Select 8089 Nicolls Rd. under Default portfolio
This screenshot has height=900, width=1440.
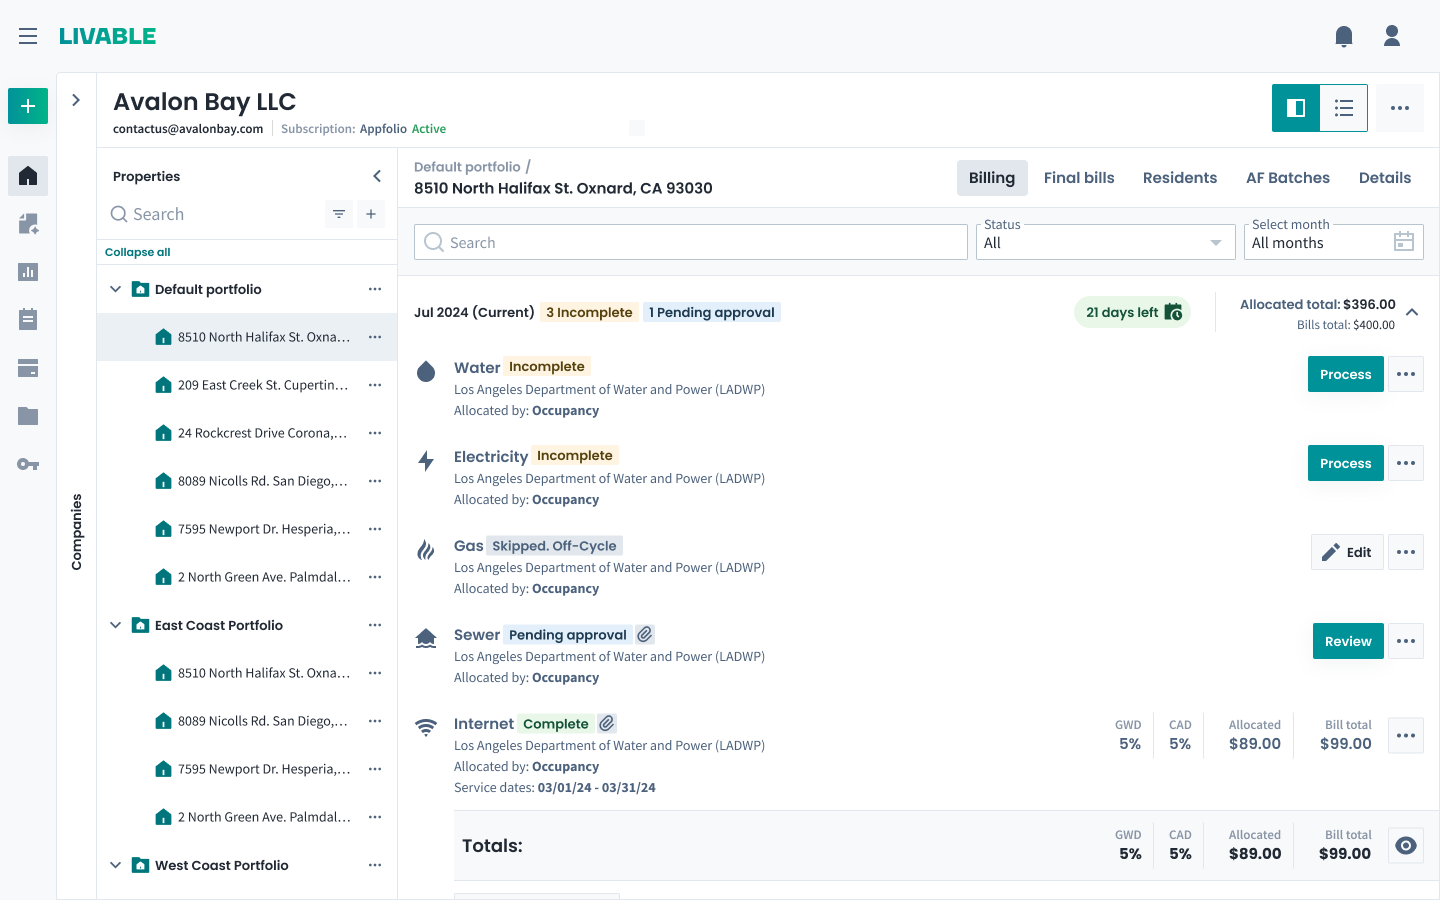[247, 481]
